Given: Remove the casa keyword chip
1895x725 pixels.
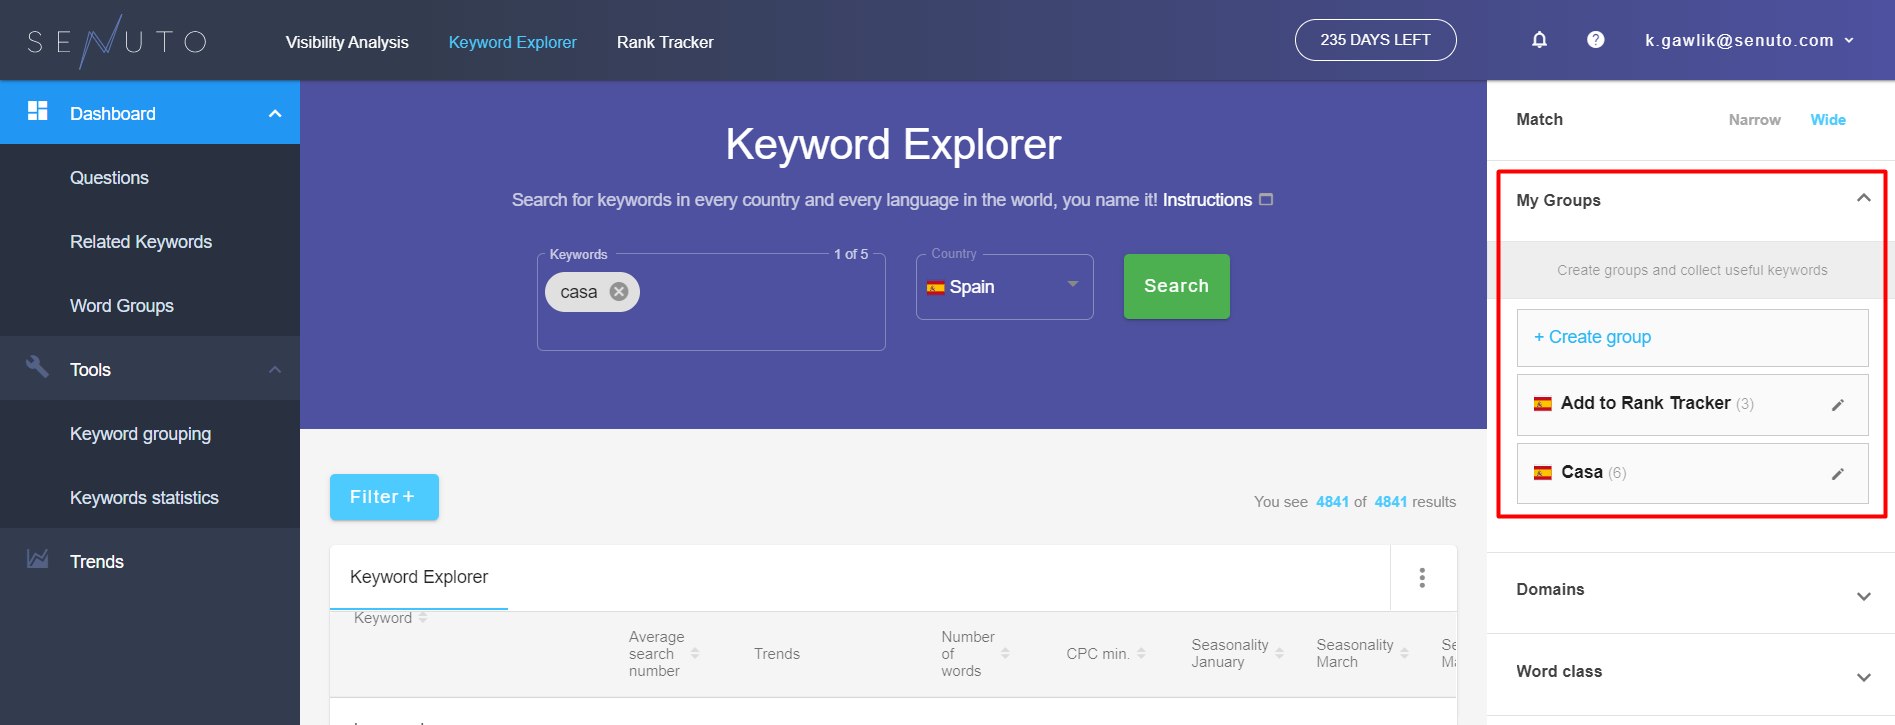Looking at the screenshot, I should [619, 292].
